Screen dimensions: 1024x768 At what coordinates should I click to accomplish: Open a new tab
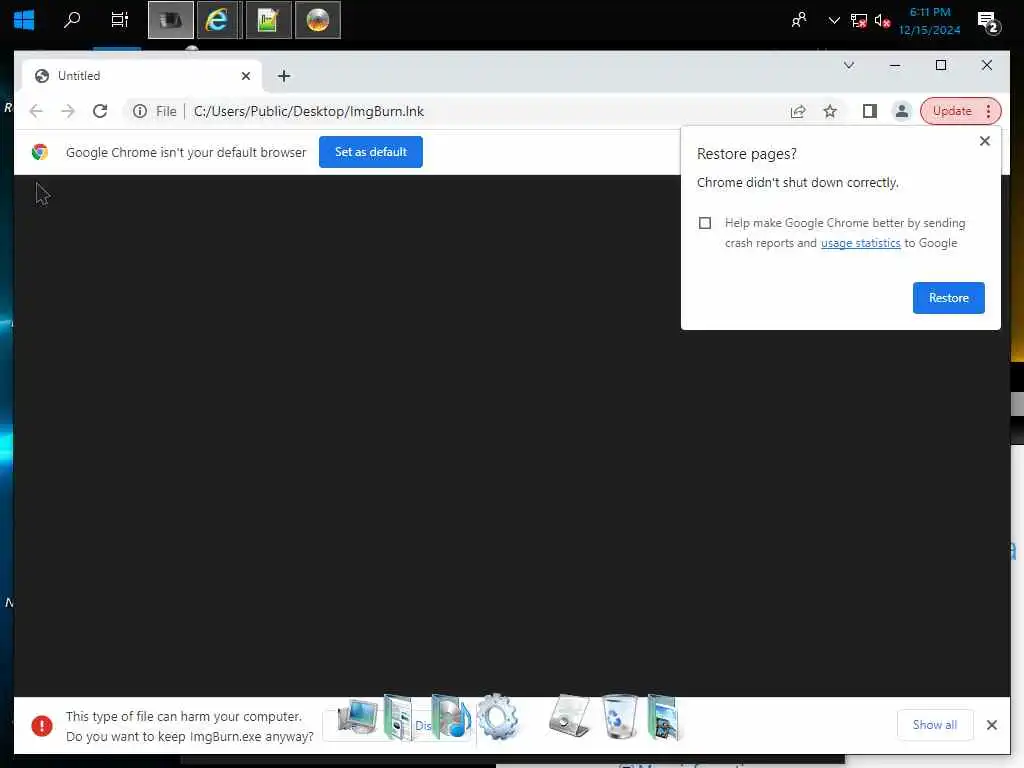click(283, 76)
